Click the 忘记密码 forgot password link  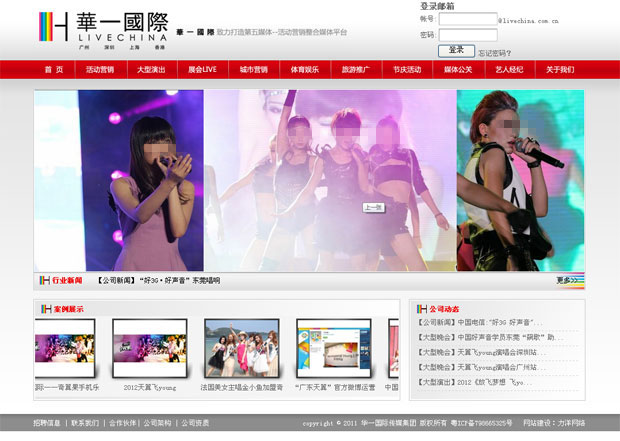click(x=495, y=53)
